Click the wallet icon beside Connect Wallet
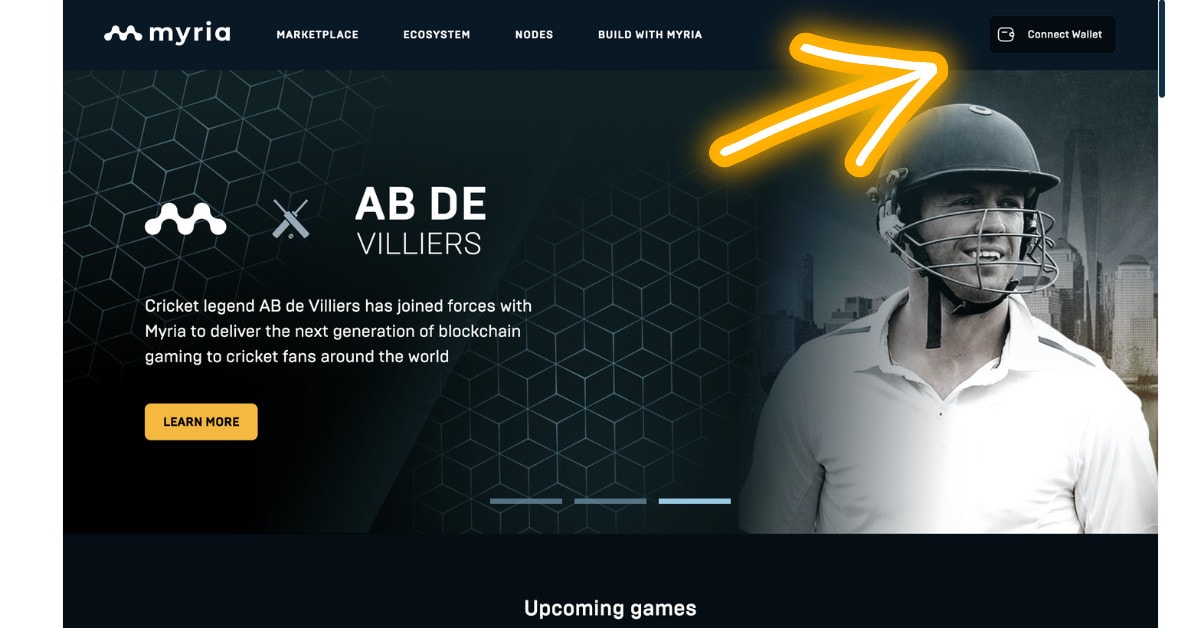The image size is (1200, 628). click(x=1007, y=34)
